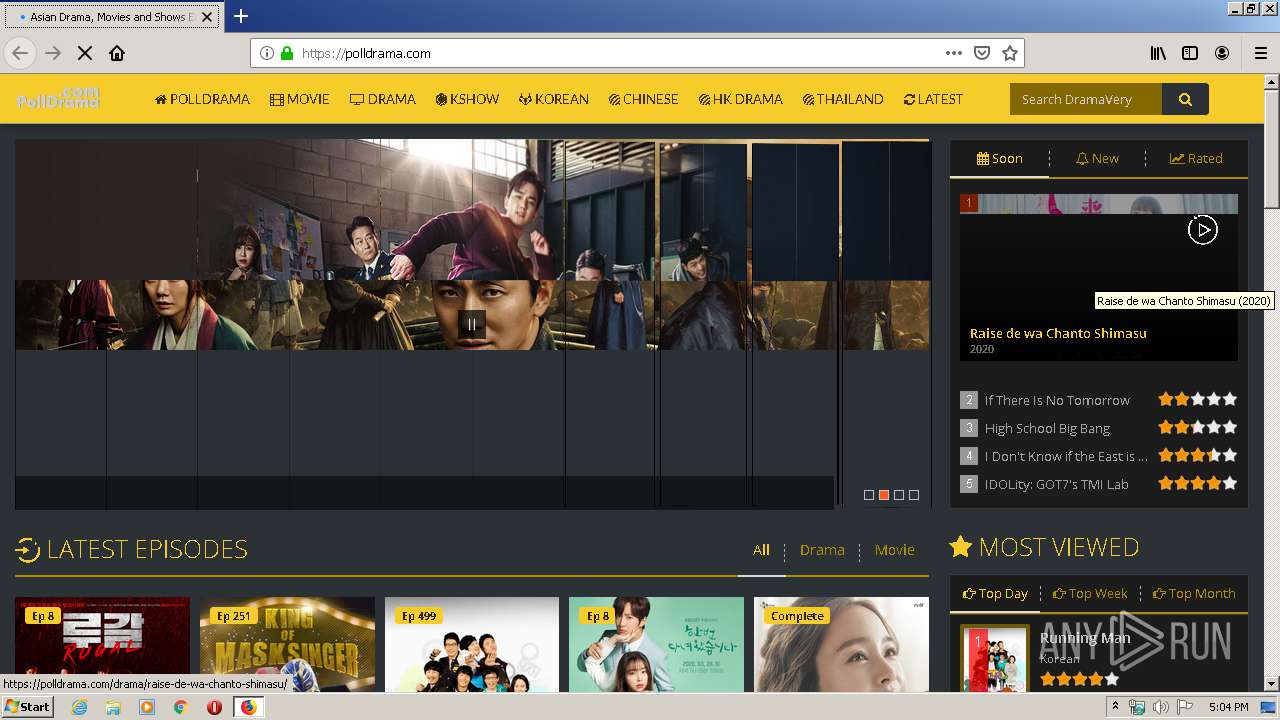Open page actions three-dot menu

point(953,53)
